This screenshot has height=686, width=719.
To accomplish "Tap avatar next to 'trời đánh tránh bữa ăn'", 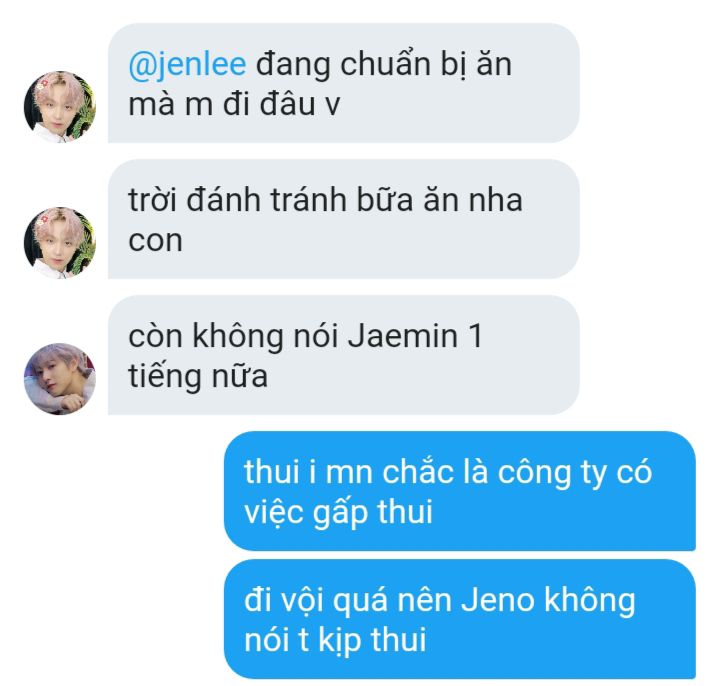I will tap(60, 243).
